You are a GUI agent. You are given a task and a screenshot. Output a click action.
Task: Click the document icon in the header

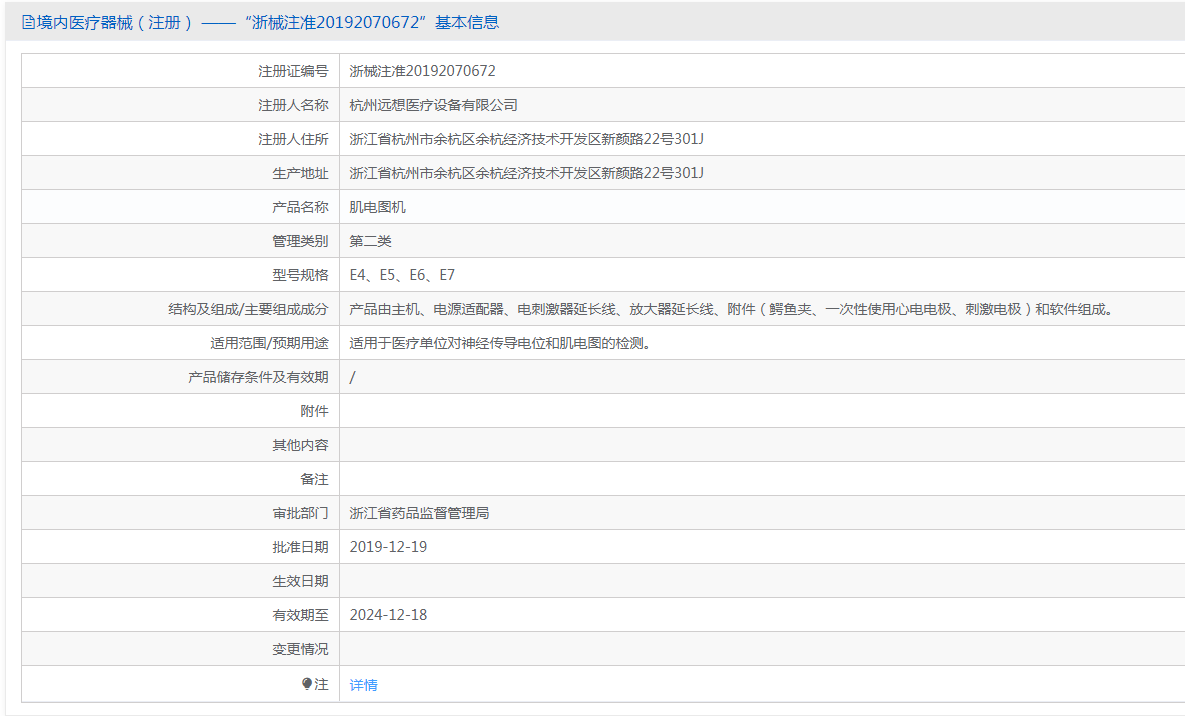point(28,22)
